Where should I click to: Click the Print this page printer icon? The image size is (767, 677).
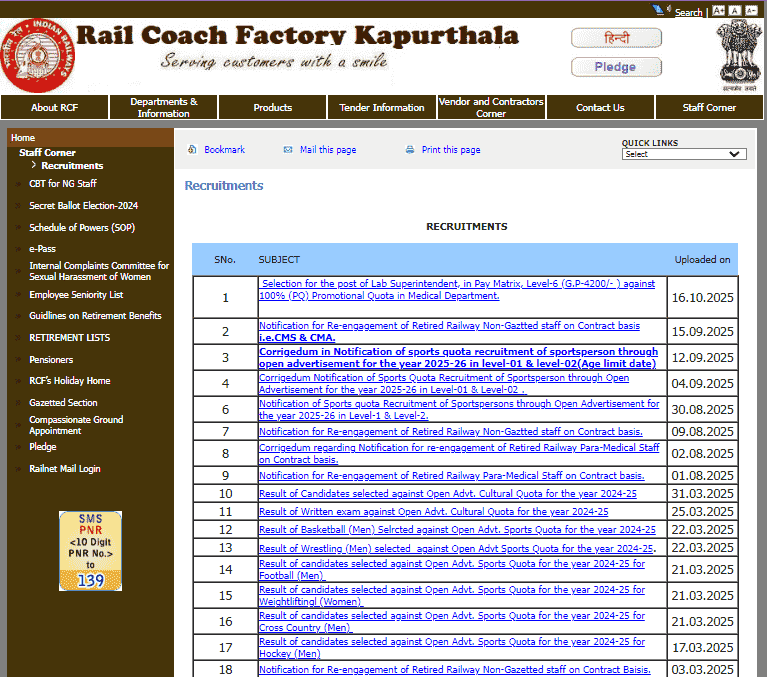tap(410, 150)
